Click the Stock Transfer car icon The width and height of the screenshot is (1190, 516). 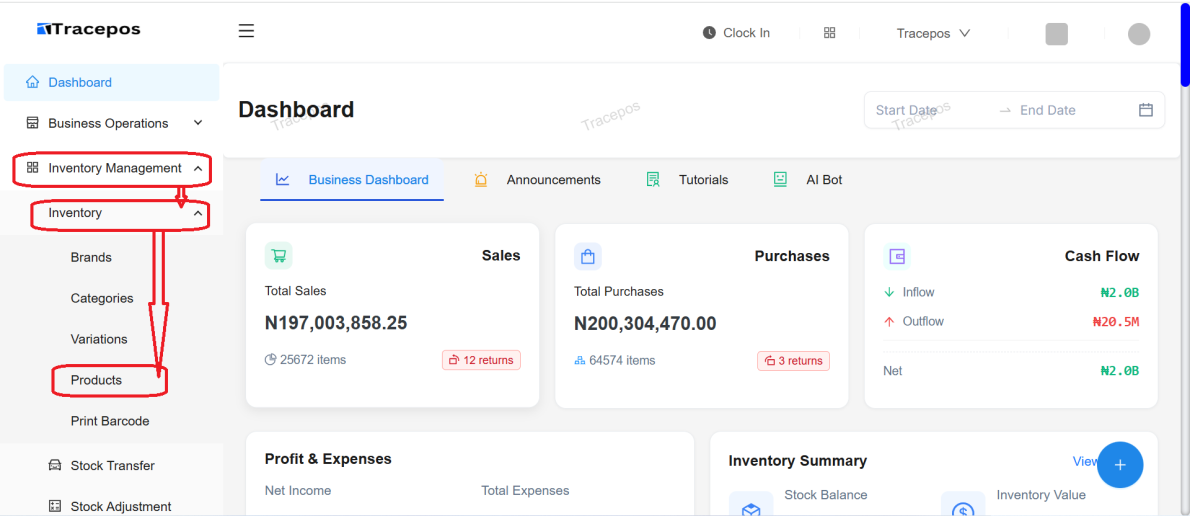tap(55, 465)
